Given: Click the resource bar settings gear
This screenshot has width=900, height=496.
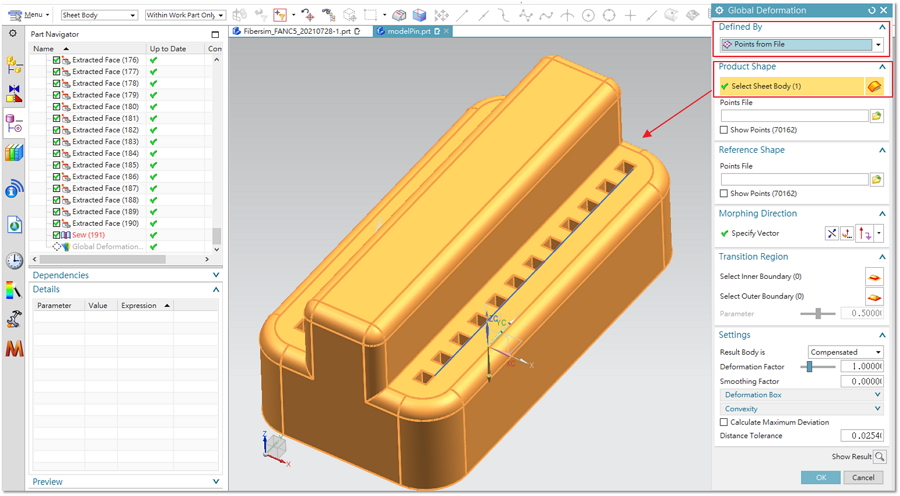Looking at the screenshot, I should [13, 34].
